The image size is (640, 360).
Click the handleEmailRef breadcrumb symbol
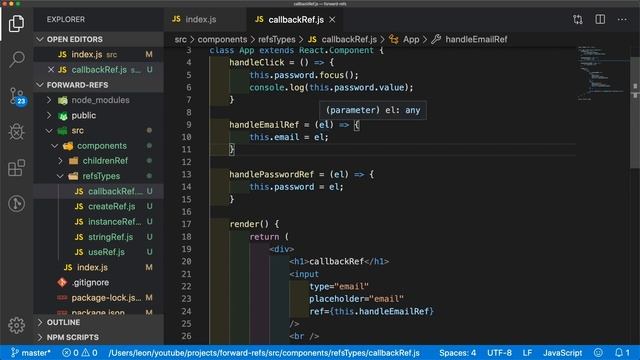469,39
